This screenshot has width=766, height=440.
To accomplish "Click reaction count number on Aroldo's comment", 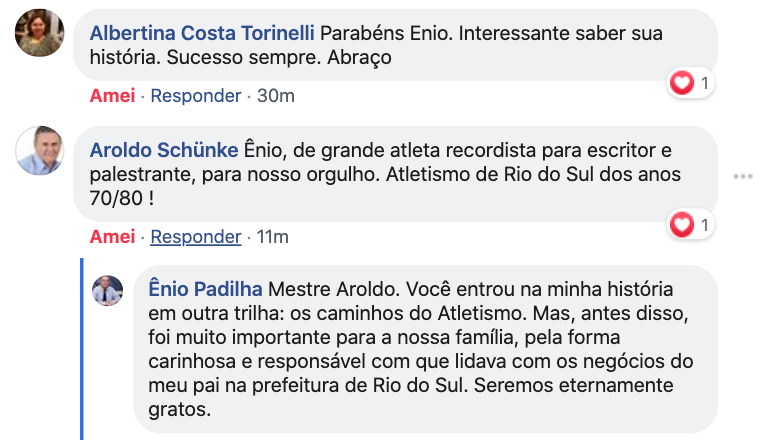I will [704, 225].
